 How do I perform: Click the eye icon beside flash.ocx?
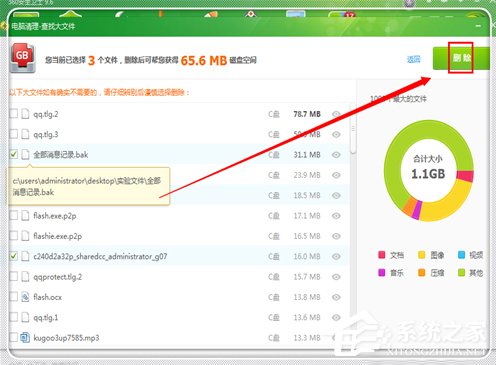click(x=336, y=297)
